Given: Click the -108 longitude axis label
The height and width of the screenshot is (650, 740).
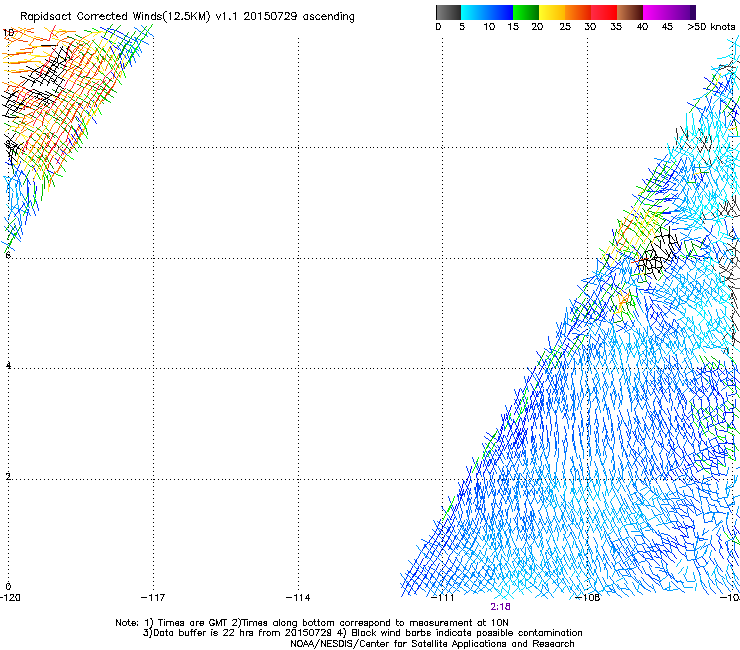Looking at the screenshot, I should click(x=588, y=598).
